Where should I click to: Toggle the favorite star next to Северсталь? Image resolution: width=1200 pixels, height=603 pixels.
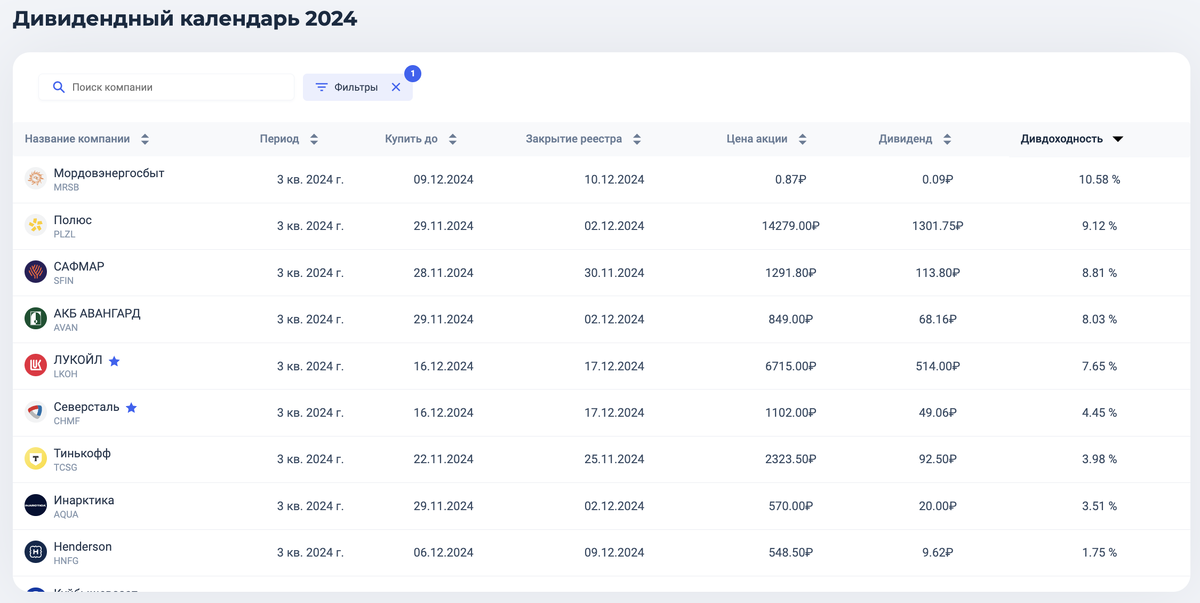coord(131,407)
